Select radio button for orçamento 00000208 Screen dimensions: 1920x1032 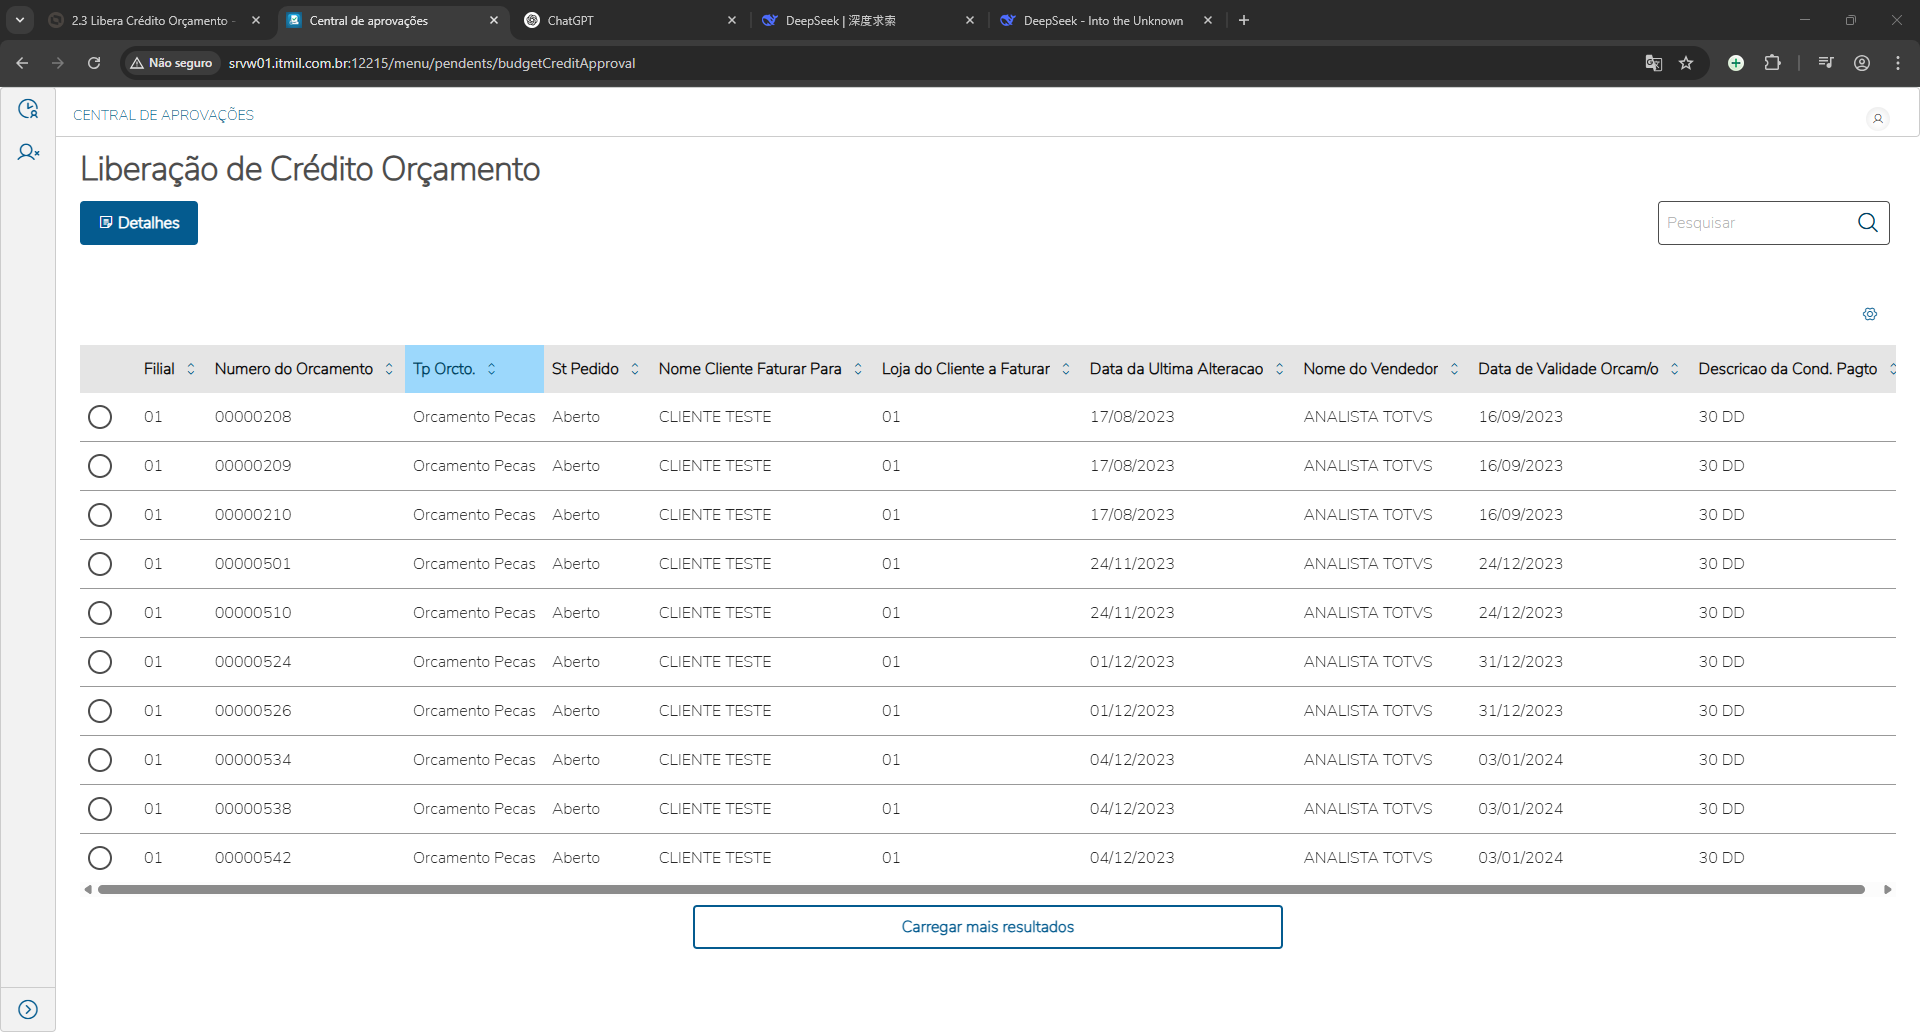click(x=100, y=417)
